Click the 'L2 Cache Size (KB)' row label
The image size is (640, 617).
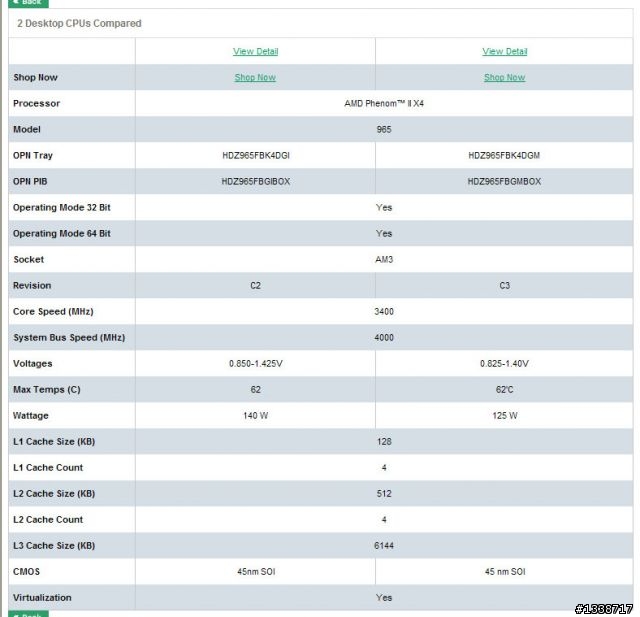tap(54, 494)
